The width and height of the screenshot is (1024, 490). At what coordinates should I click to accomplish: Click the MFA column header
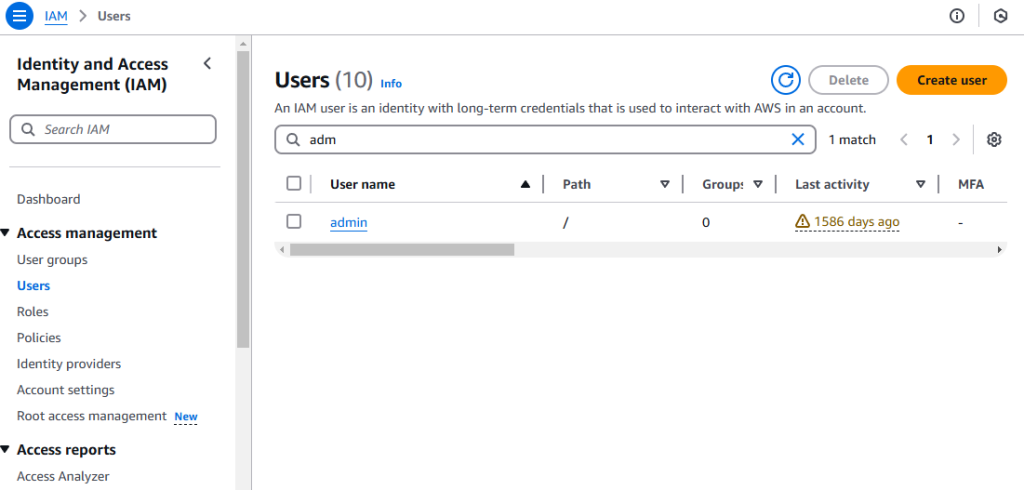971,184
